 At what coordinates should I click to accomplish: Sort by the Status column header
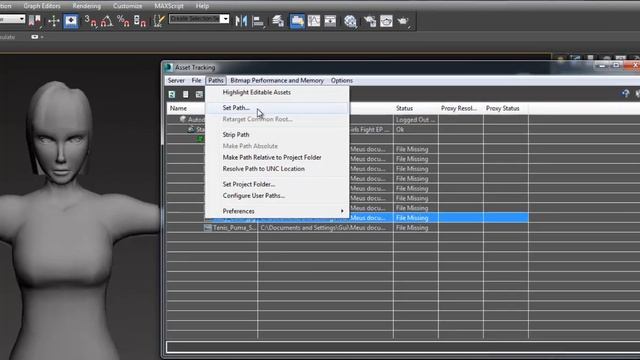point(416,108)
